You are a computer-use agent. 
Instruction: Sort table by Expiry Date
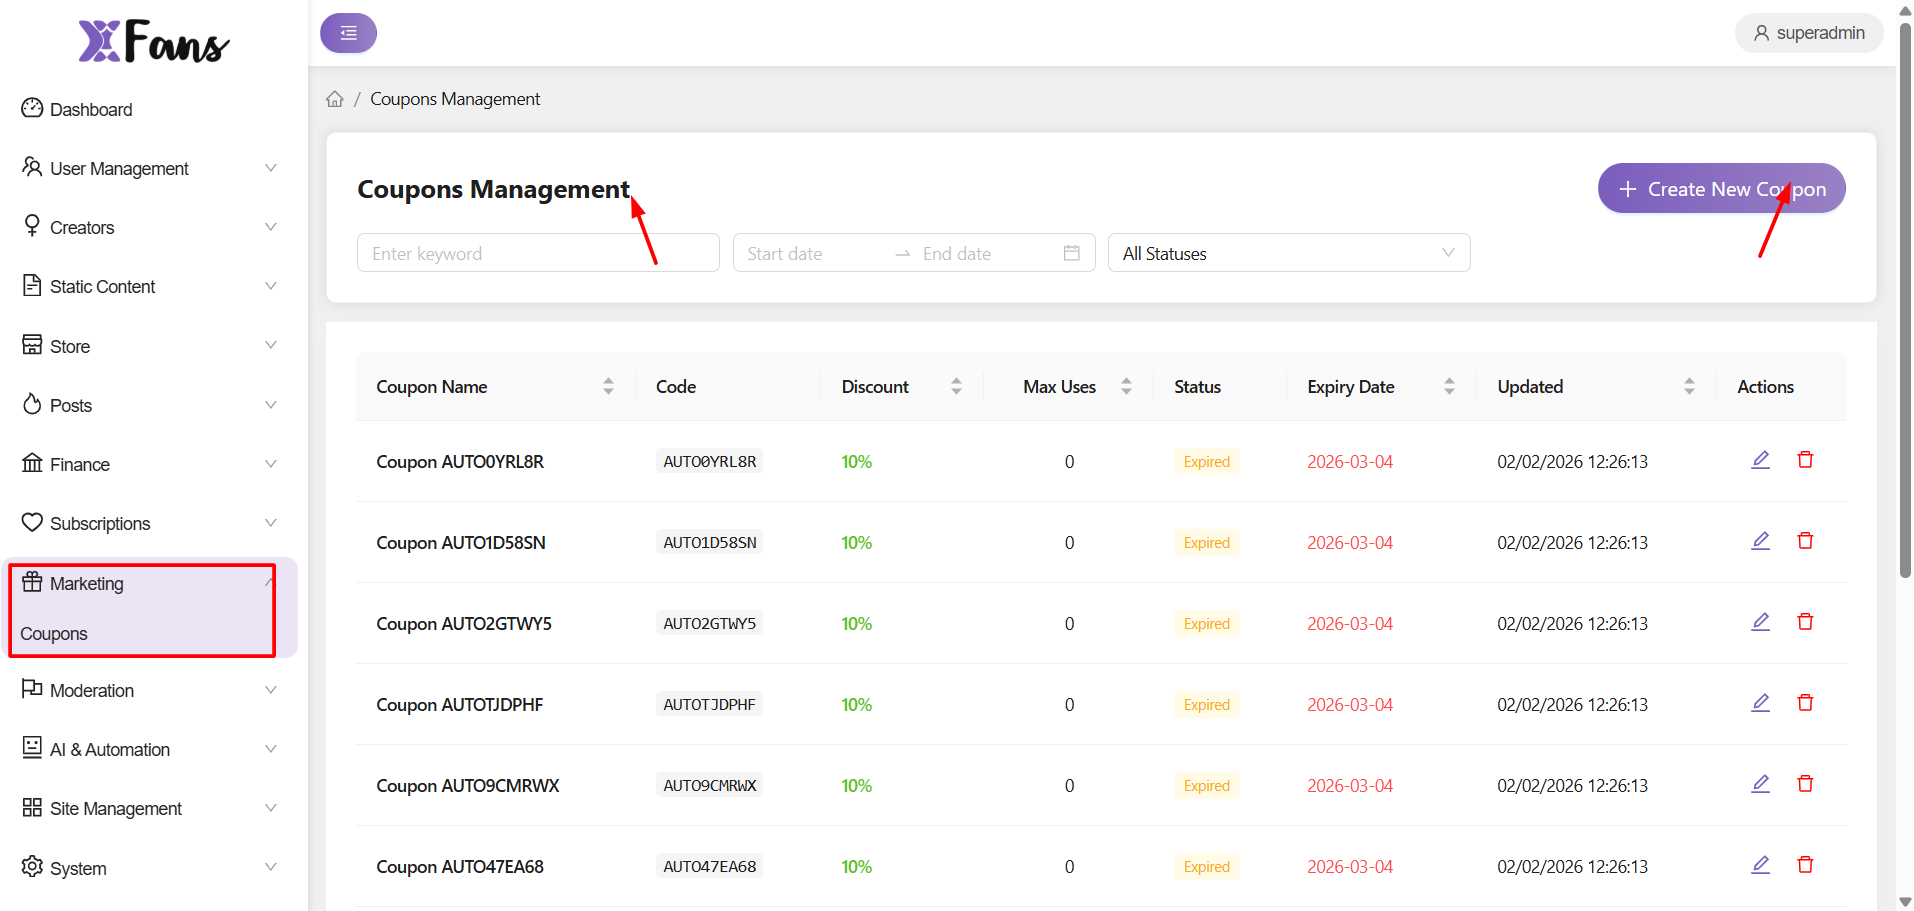[1449, 387]
